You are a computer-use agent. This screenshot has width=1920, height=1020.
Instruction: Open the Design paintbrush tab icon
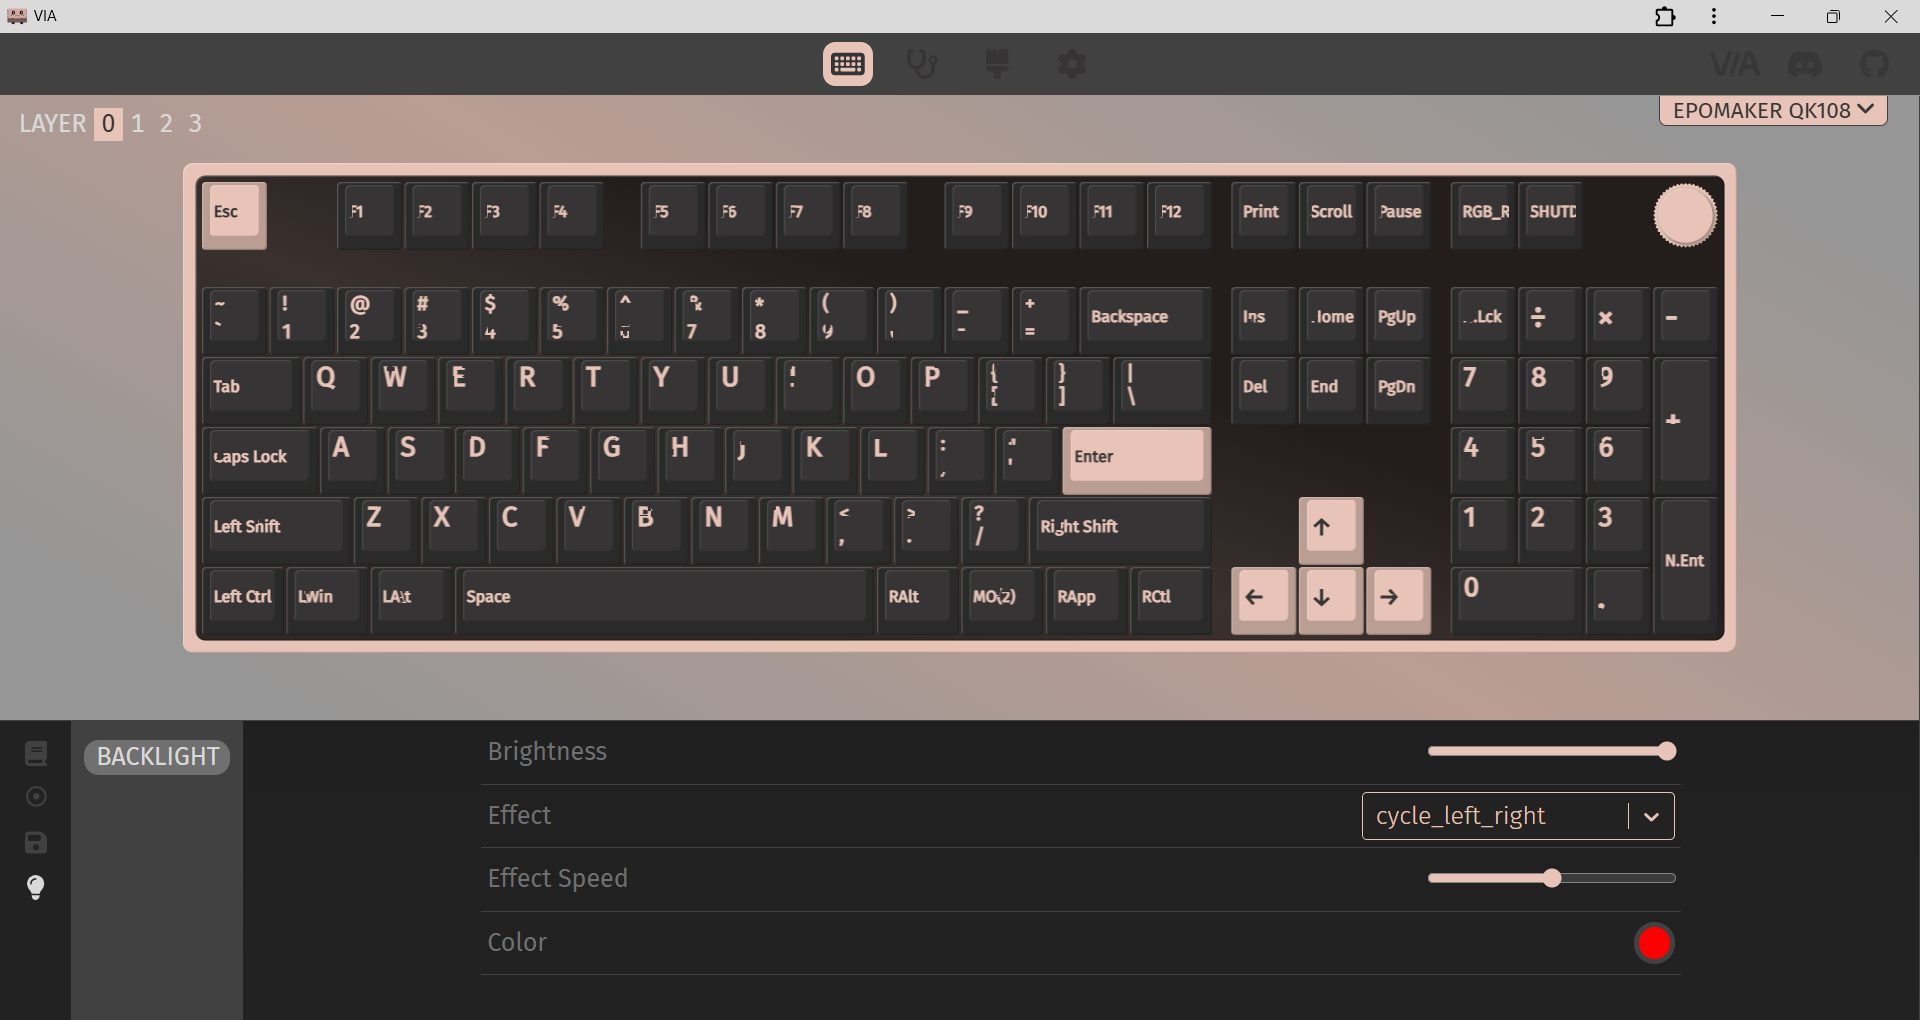click(x=997, y=64)
